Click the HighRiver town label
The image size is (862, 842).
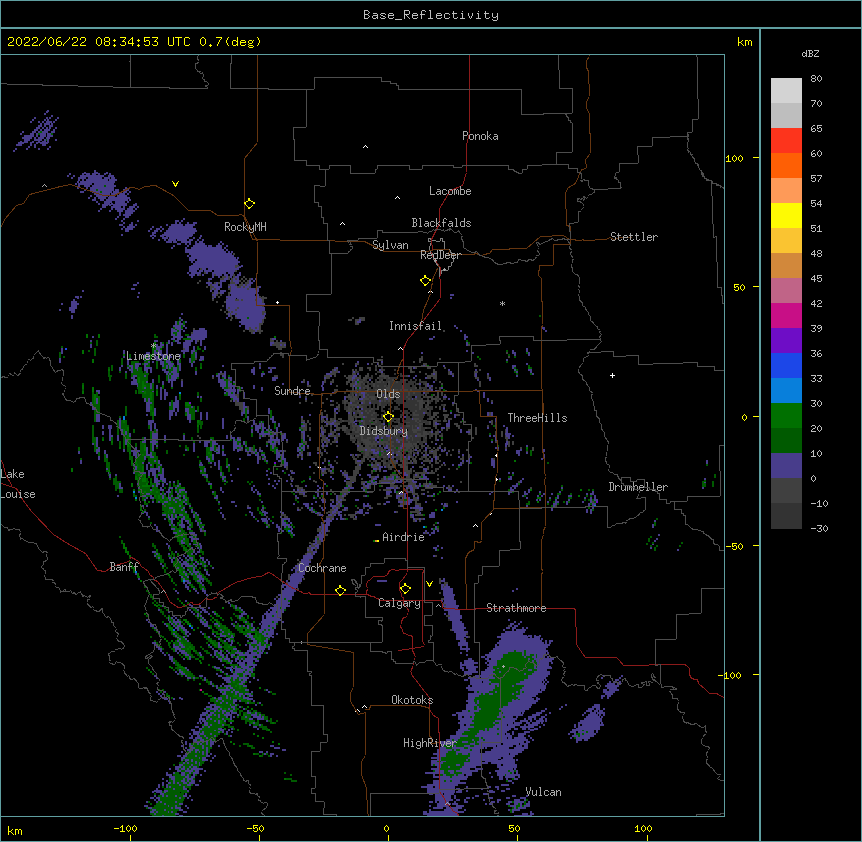430,743
